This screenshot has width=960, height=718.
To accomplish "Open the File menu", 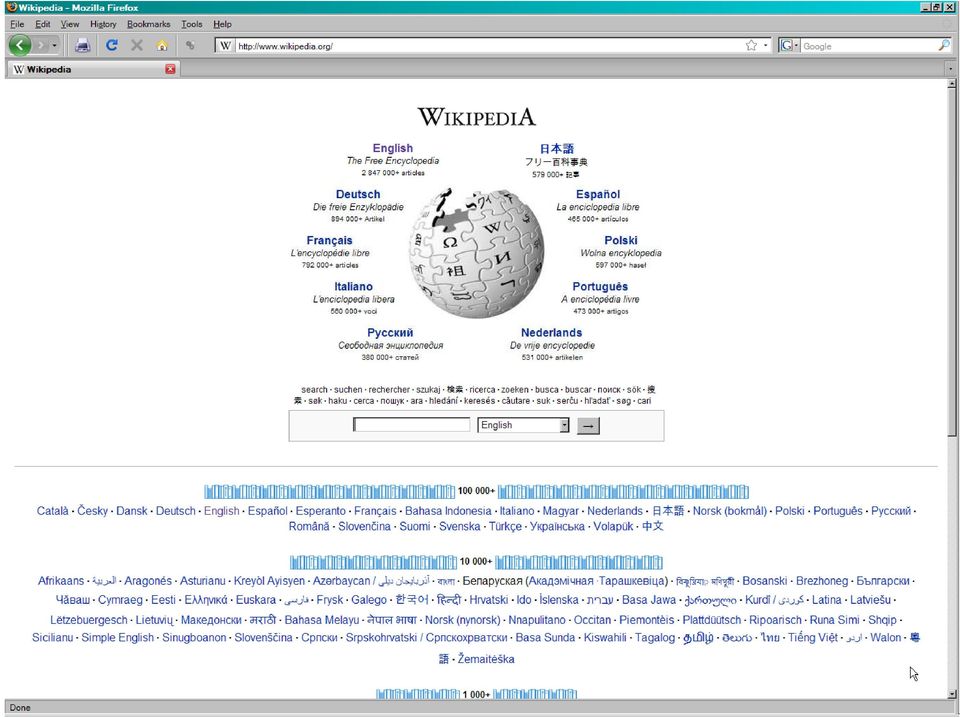I will [17, 24].
